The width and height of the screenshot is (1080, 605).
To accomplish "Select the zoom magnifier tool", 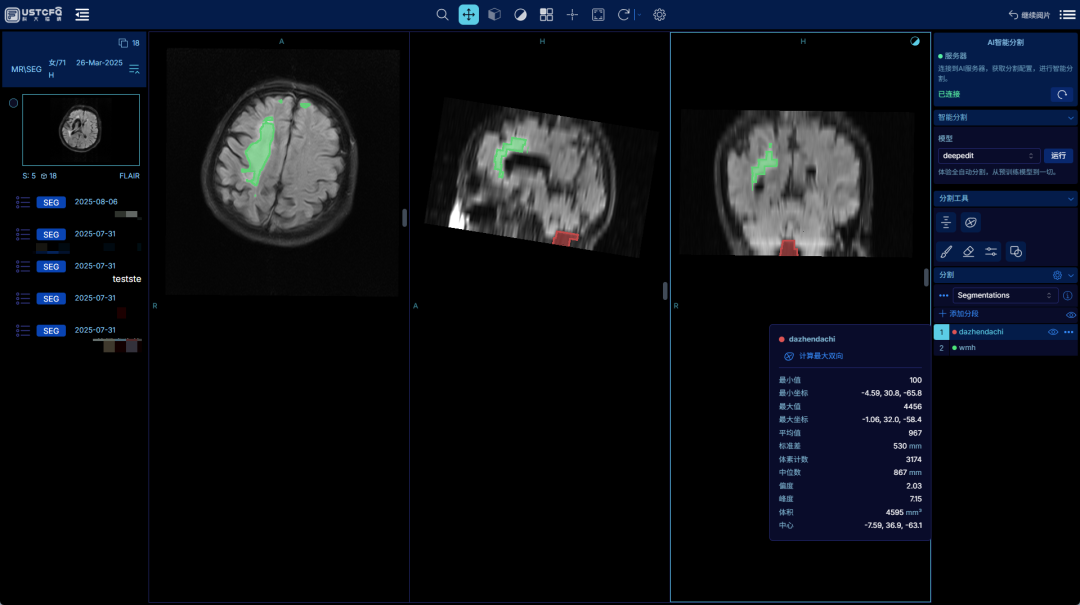I will pos(442,15).
